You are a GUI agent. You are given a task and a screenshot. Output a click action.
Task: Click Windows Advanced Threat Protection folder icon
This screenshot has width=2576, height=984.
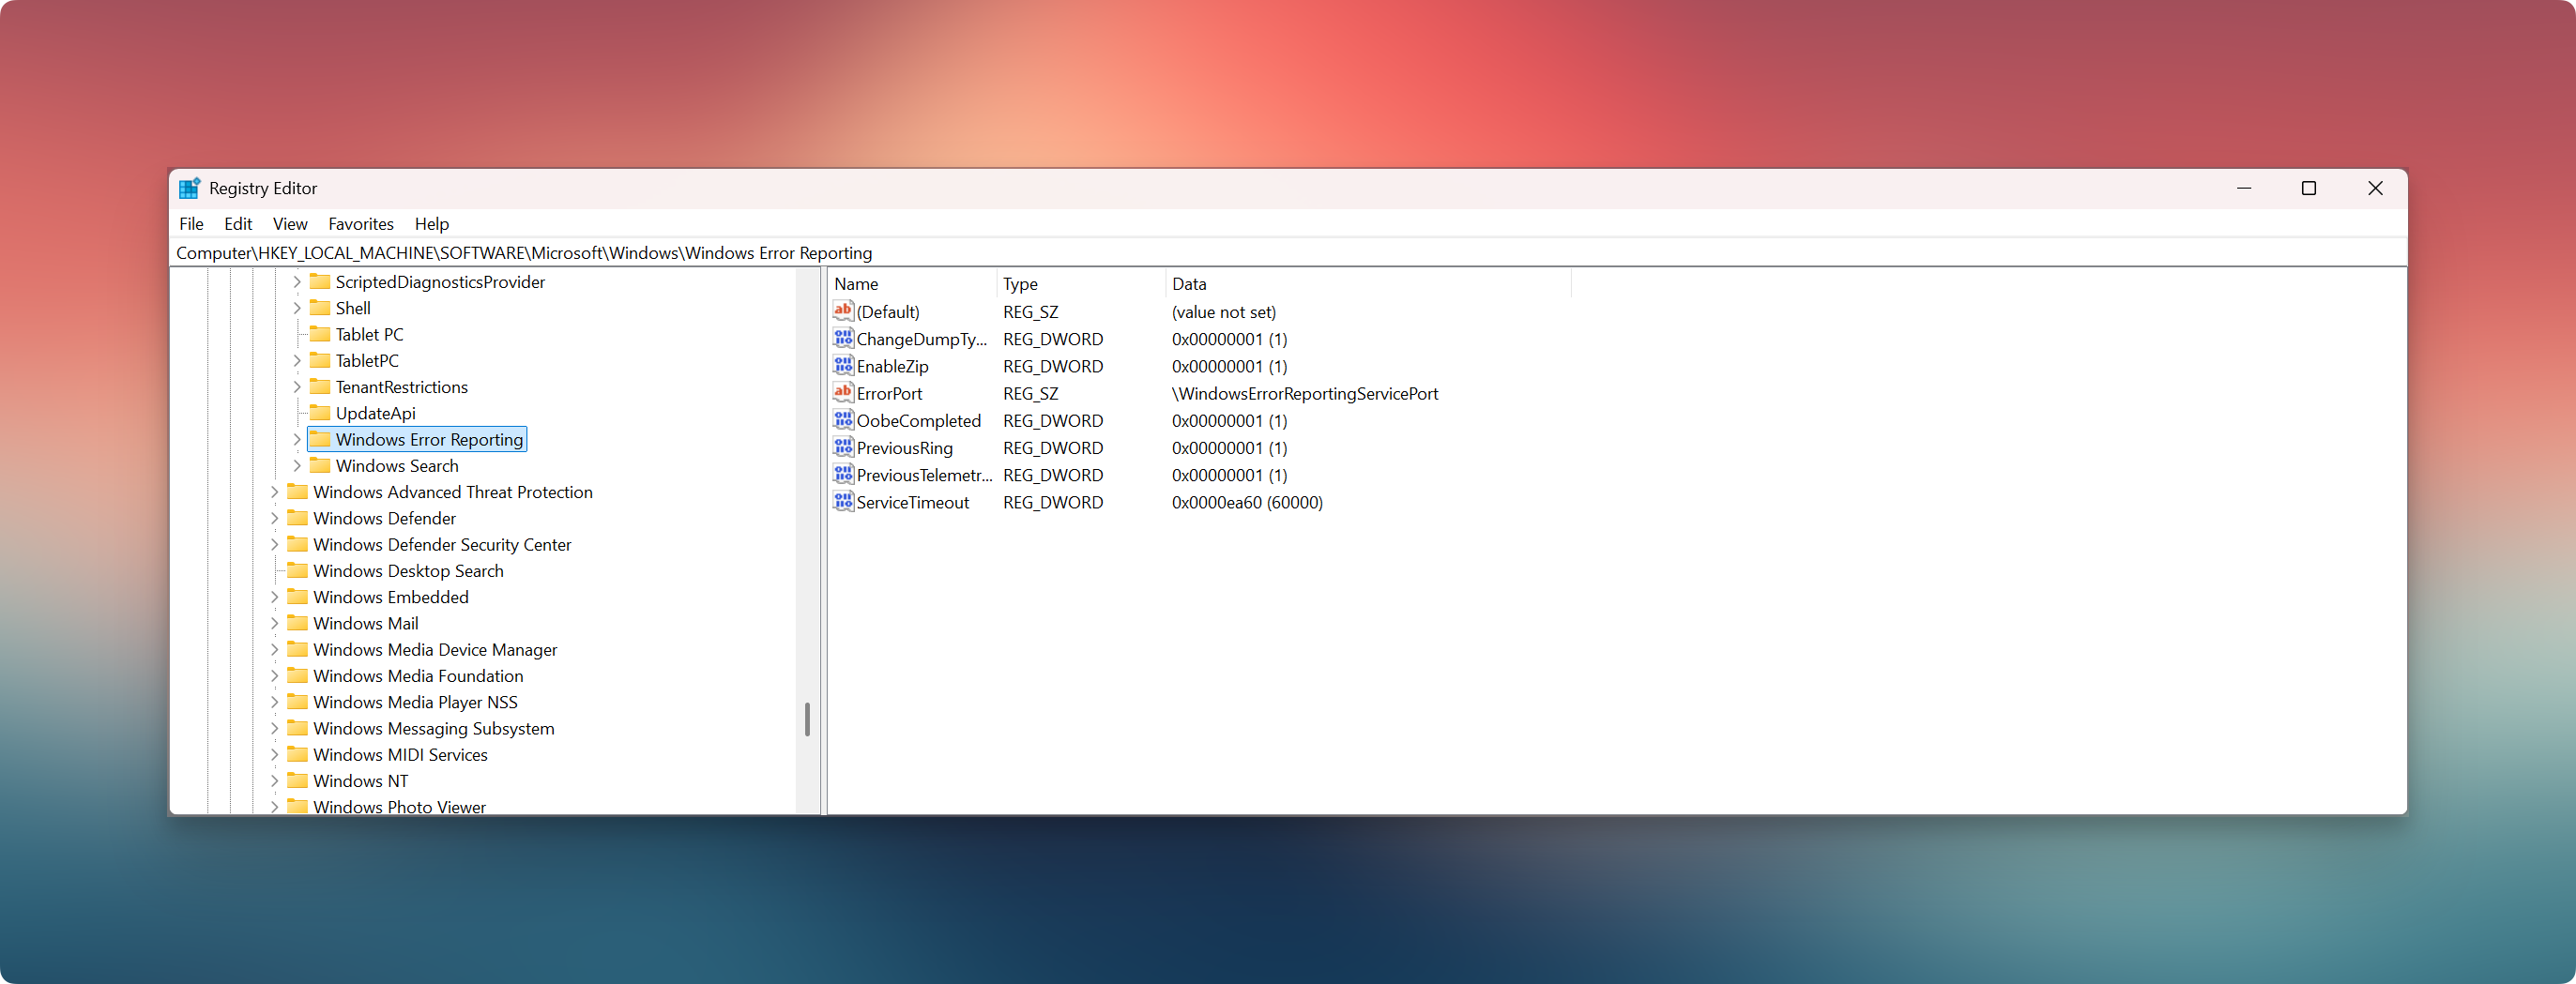click(x=297, y=491)
